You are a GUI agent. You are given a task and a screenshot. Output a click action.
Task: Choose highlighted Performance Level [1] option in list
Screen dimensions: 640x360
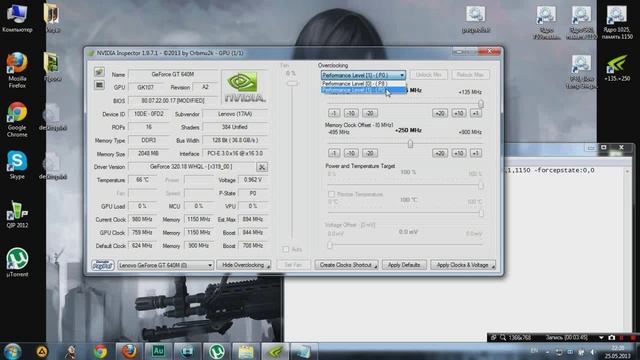click(363, 90)
